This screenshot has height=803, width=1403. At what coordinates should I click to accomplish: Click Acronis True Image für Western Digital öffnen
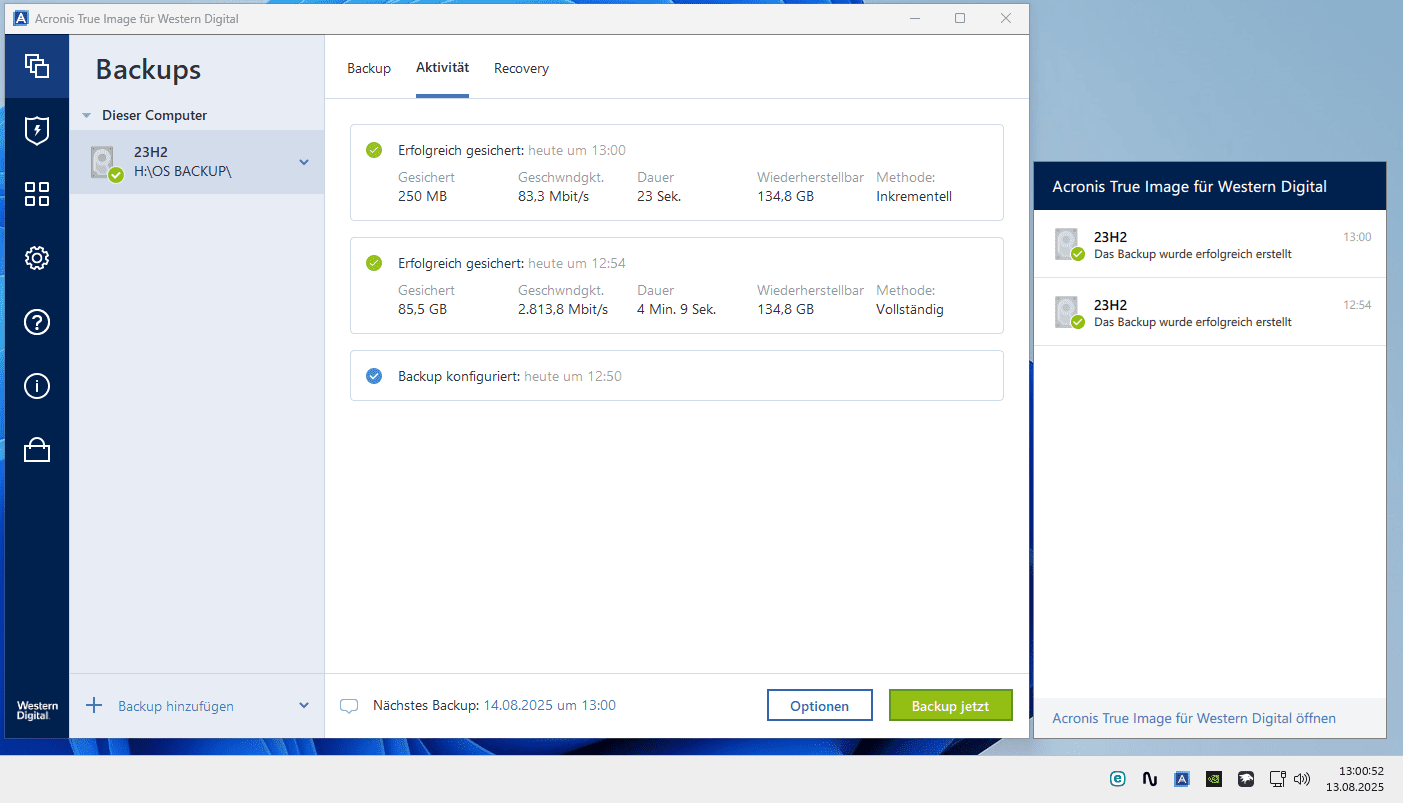(1194, 718)
